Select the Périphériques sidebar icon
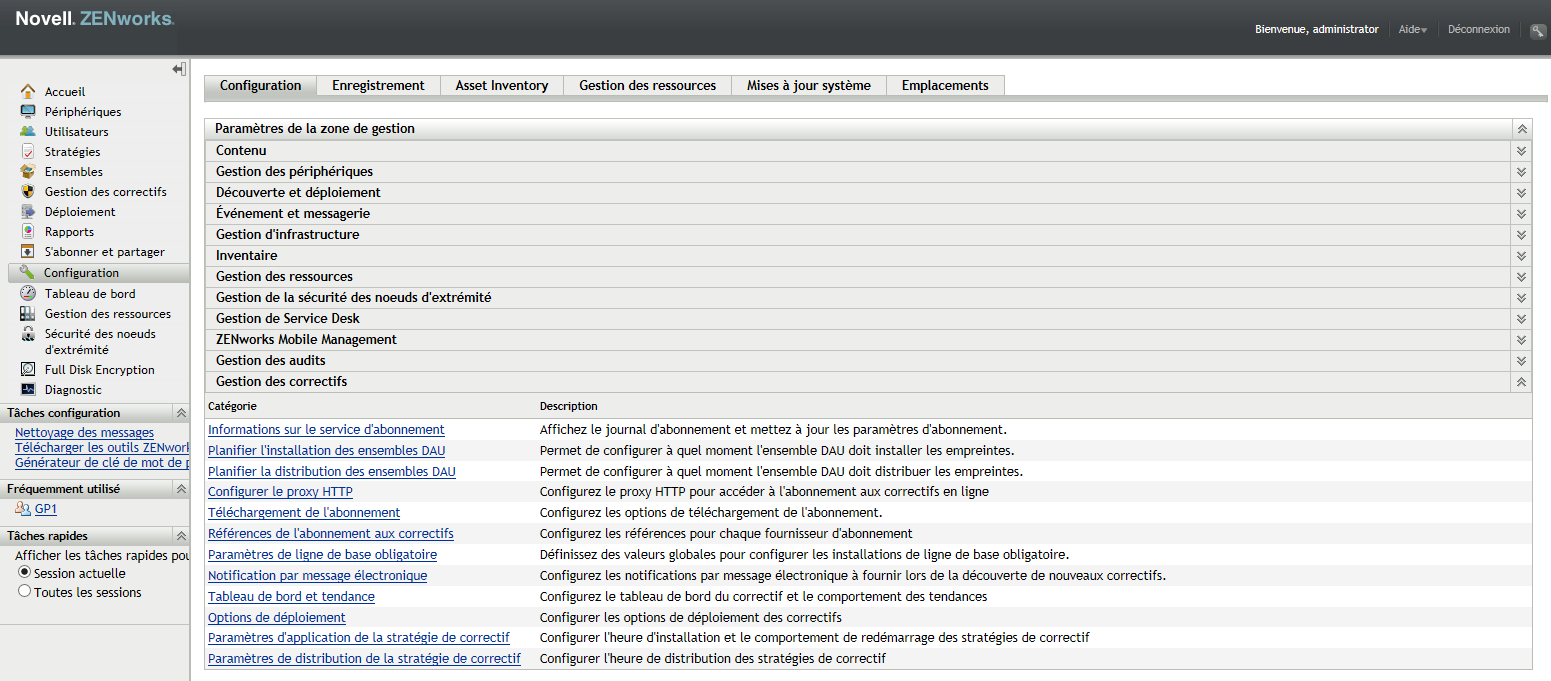The image size is (1551, 681). 27,111
